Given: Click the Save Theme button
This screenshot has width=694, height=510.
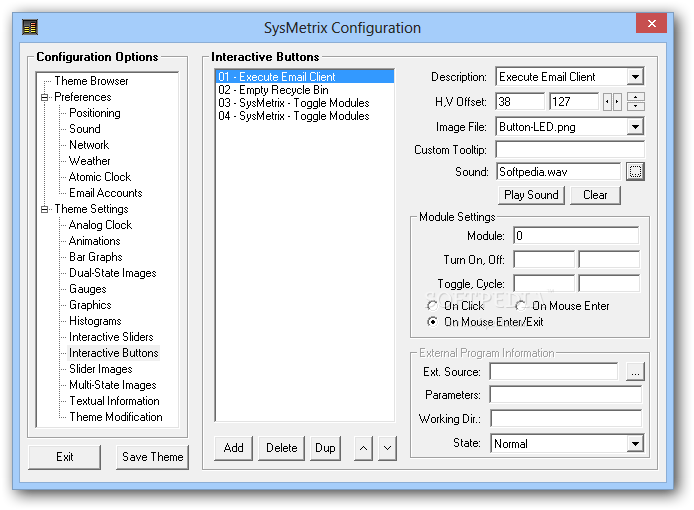Looking at the screenshot, I should [x=153, y=457].
